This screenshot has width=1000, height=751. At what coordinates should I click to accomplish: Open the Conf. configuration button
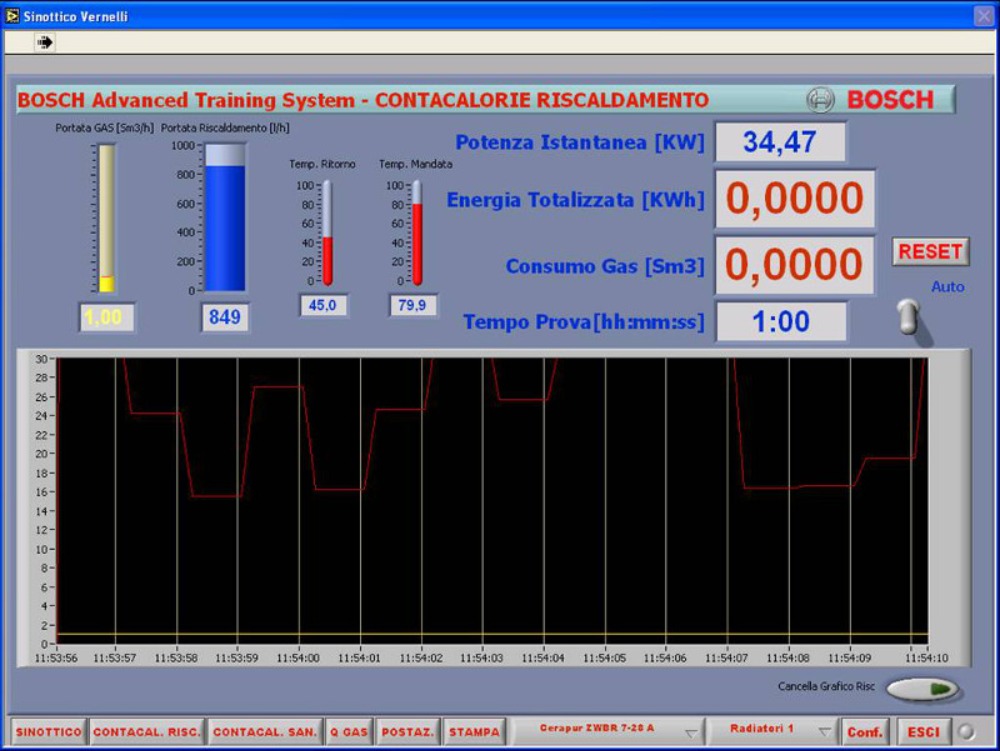(865, 732)
